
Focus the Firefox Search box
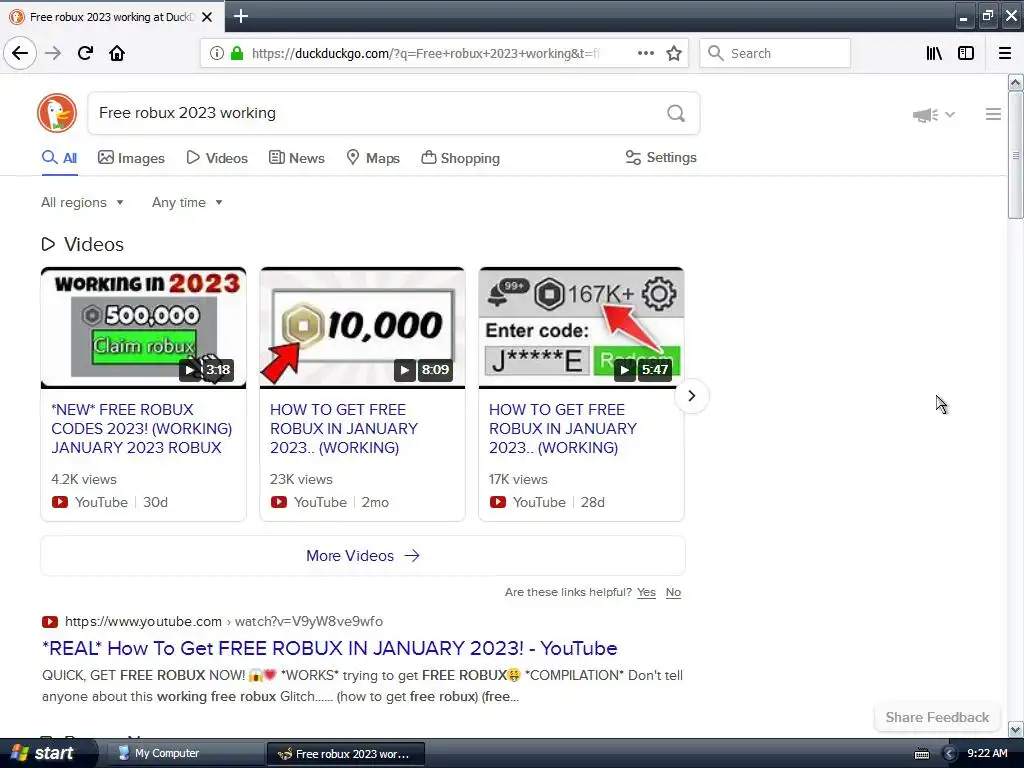coord(775,53)
